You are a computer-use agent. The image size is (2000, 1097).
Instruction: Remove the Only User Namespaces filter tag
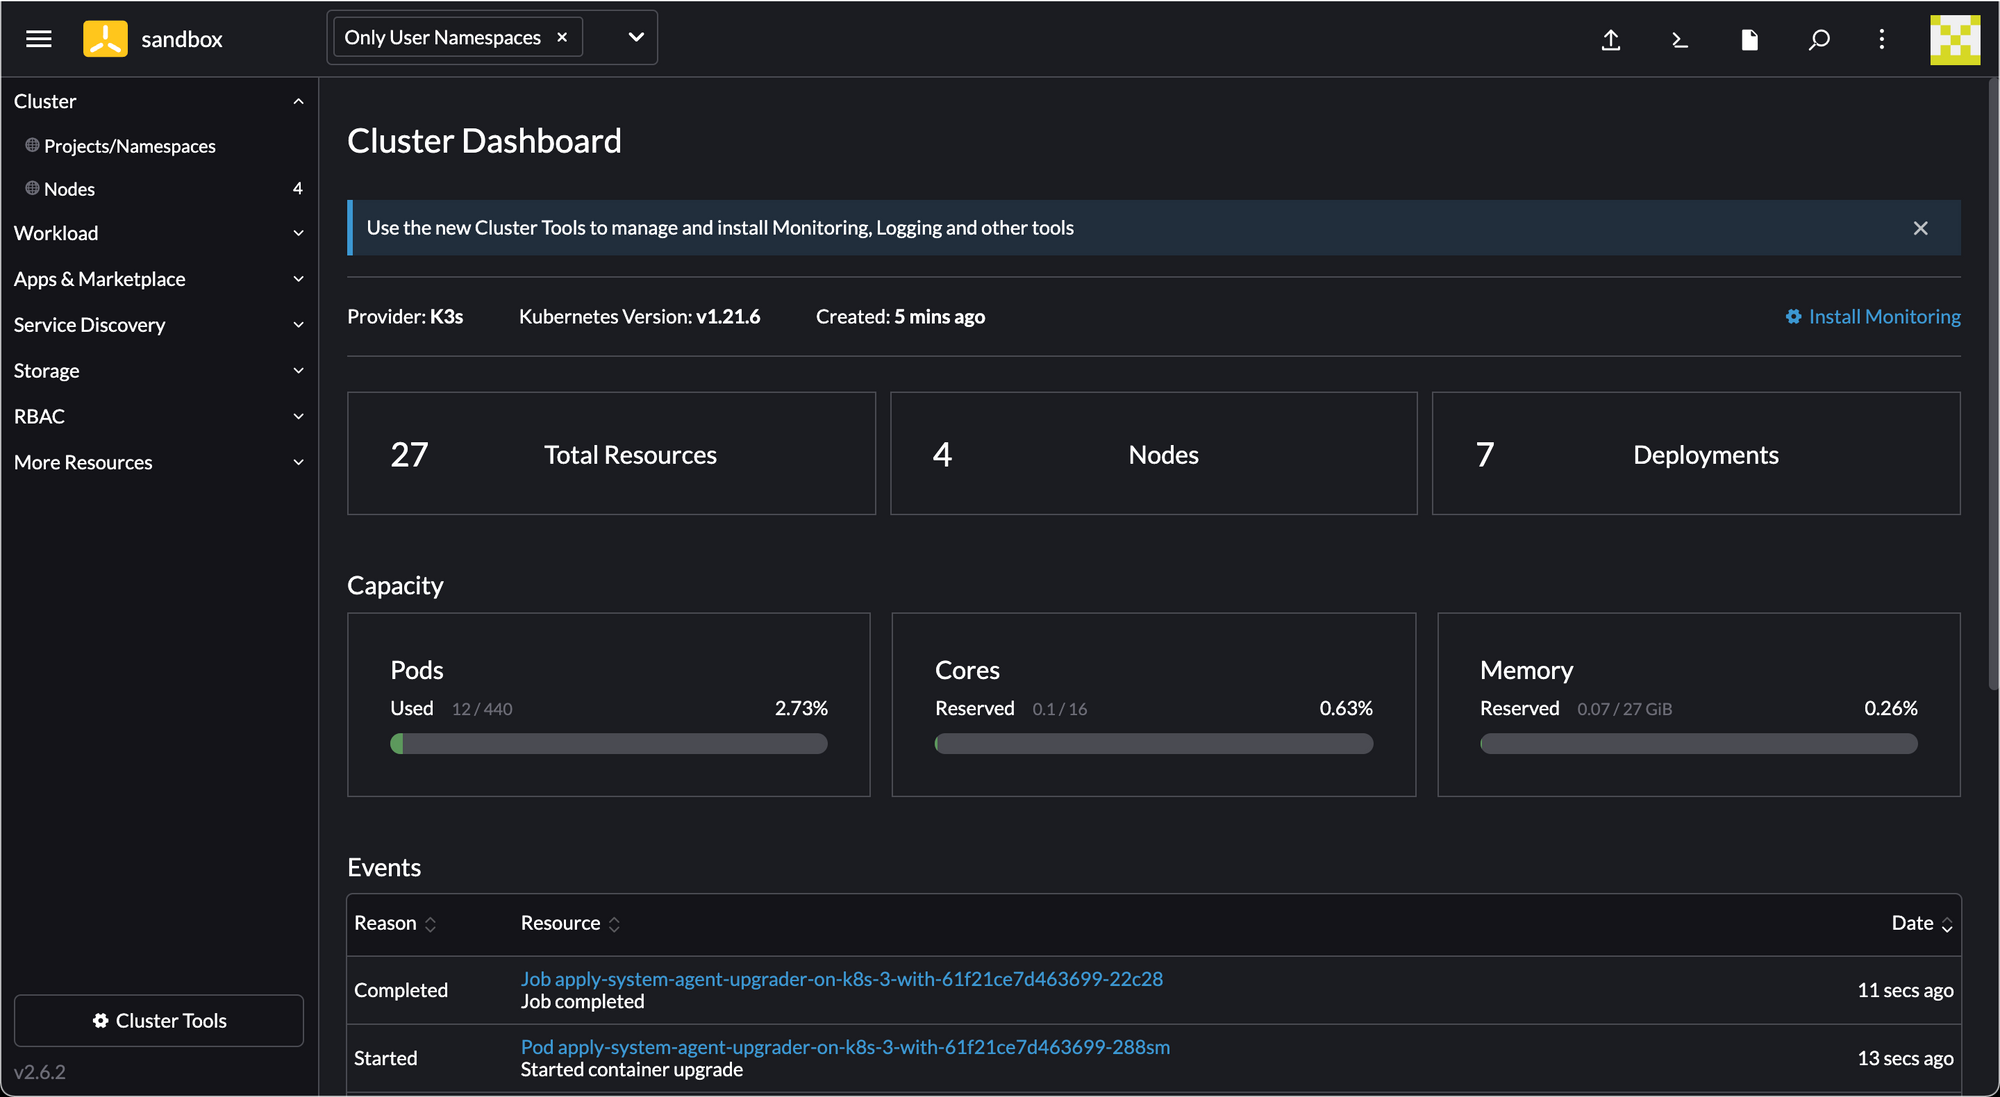point(562,37)
